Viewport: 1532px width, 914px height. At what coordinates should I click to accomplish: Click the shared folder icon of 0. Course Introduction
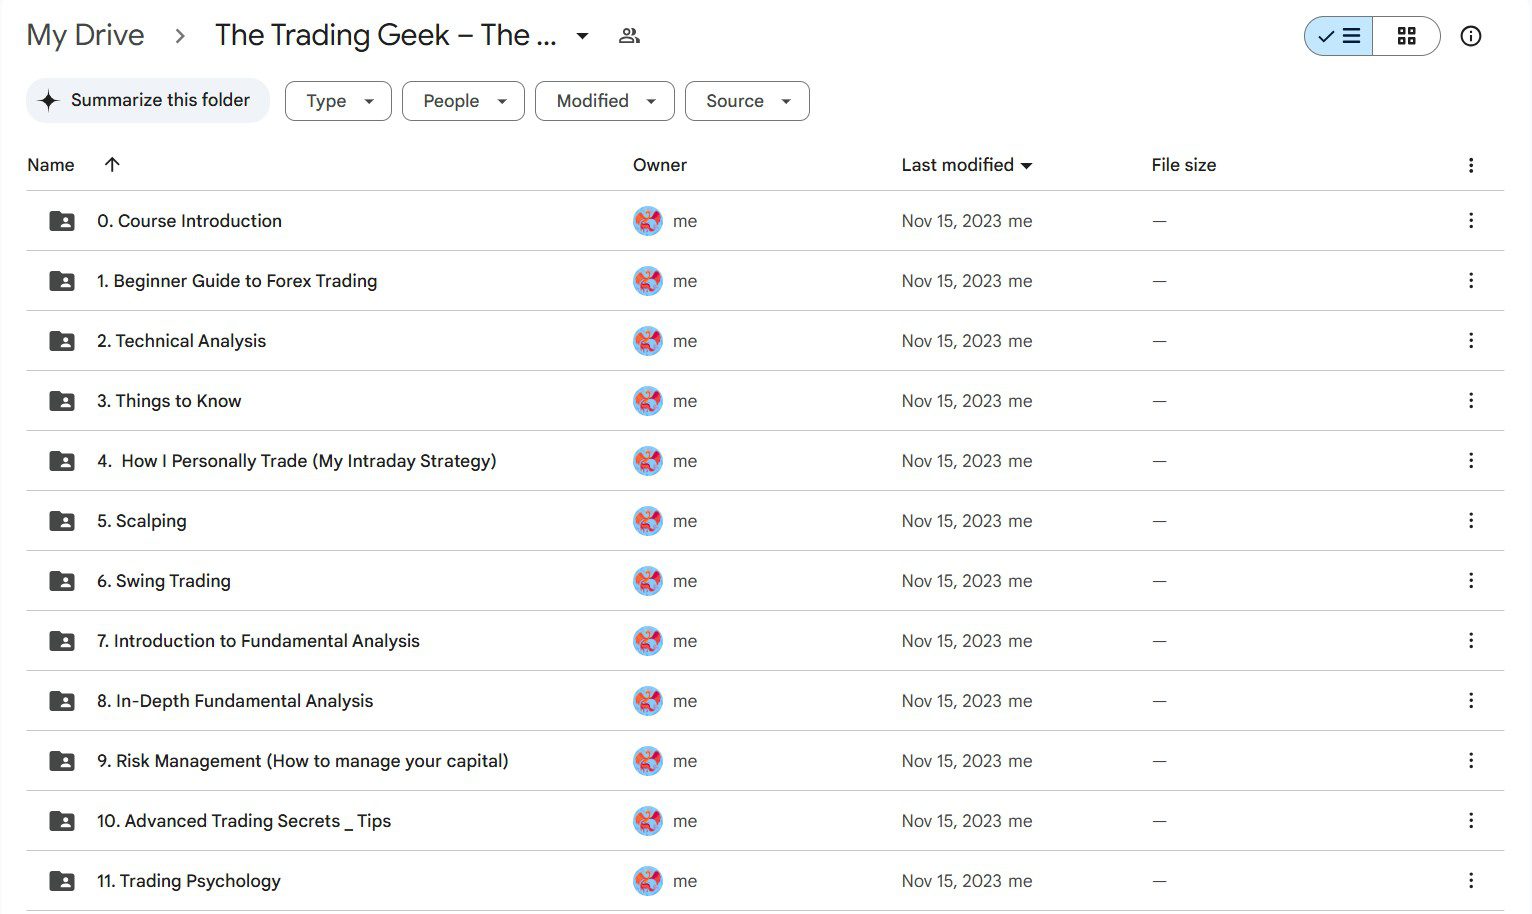62,221
